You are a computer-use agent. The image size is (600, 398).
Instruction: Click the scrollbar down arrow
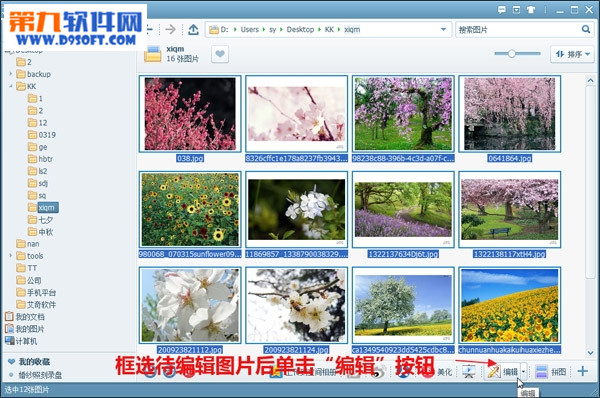590,352
